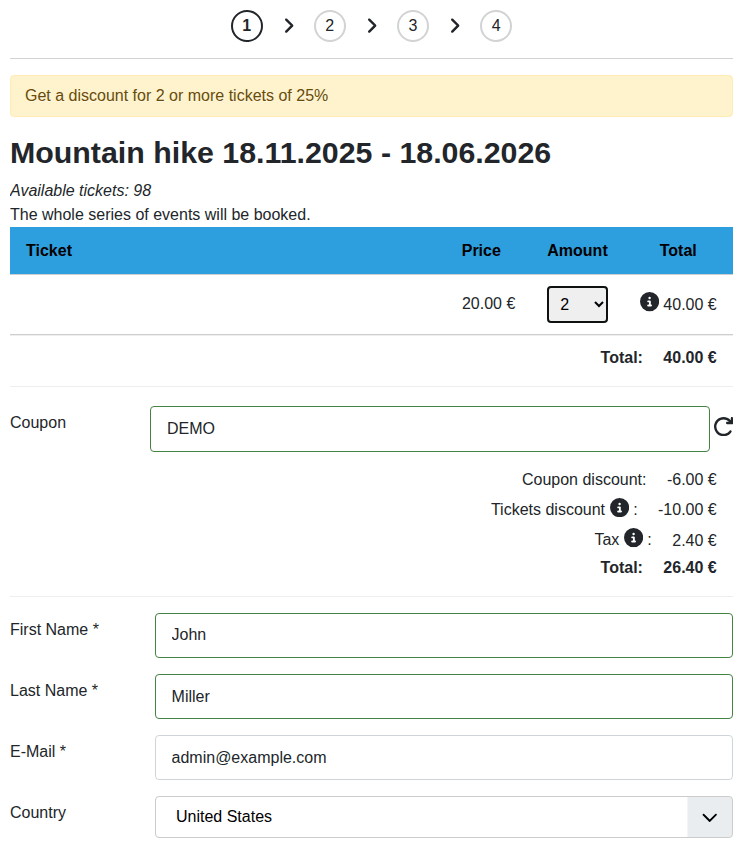The width and height of the screenshot is (740, 850).
Task: Open the ticket Amount dropdown
Action: click(x=577, y=304)
